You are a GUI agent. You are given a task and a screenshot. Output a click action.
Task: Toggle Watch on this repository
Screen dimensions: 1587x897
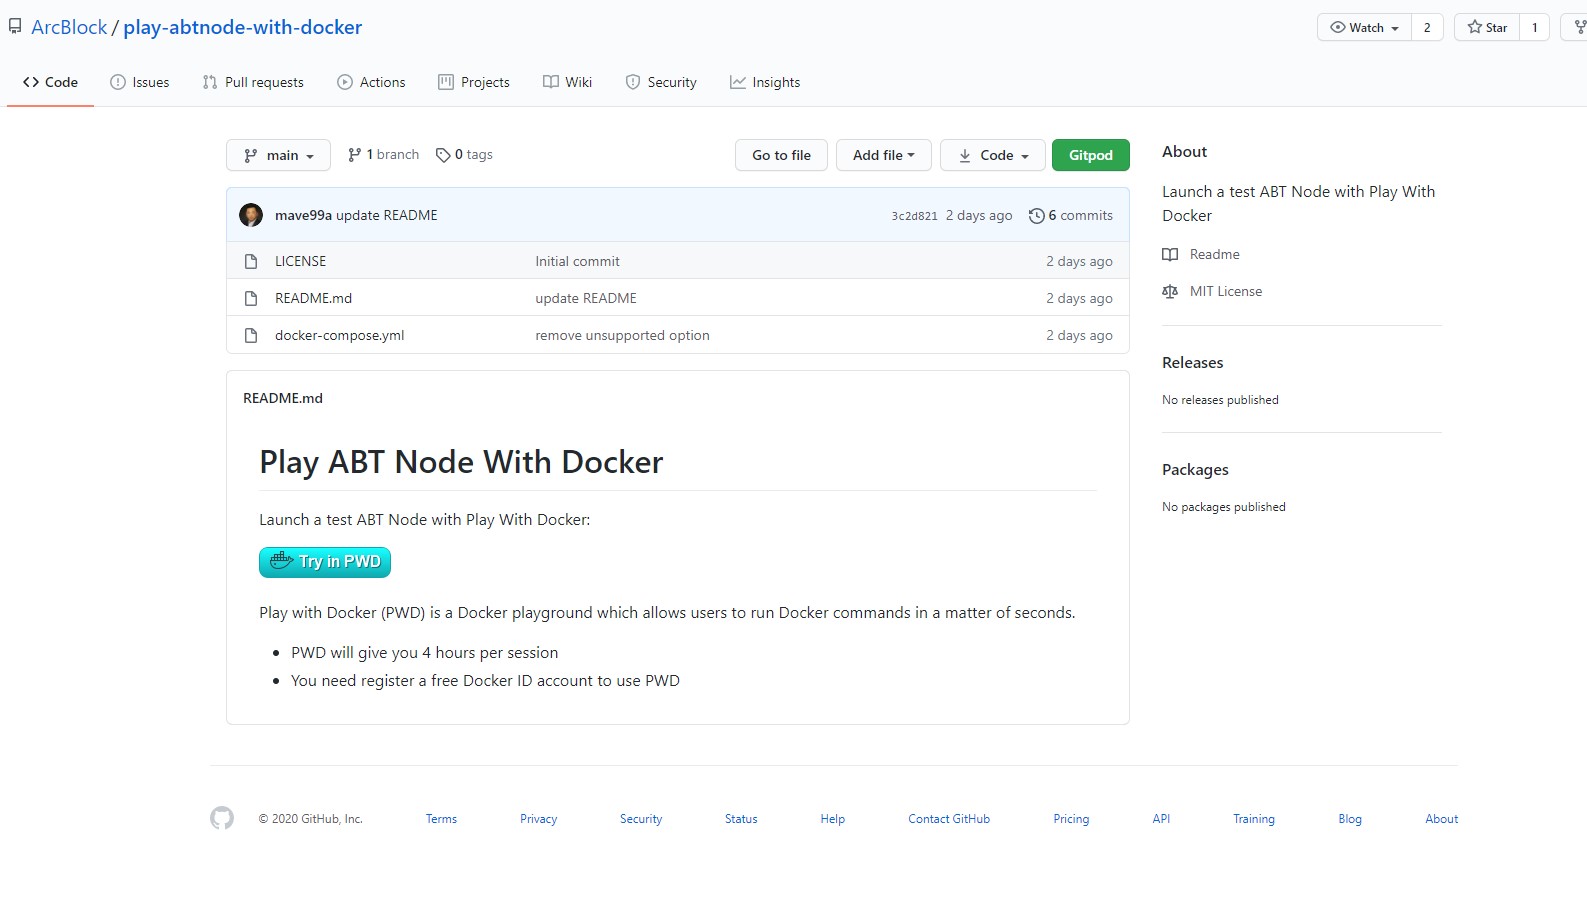click(1364, 28)
